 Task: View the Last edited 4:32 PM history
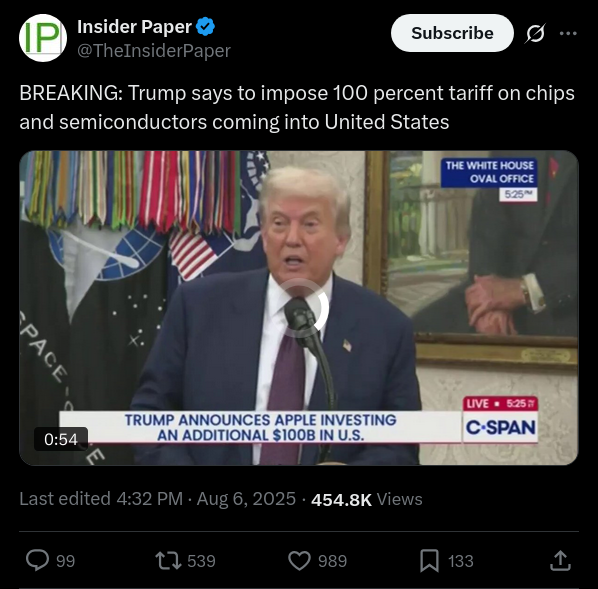click(101, 499)
